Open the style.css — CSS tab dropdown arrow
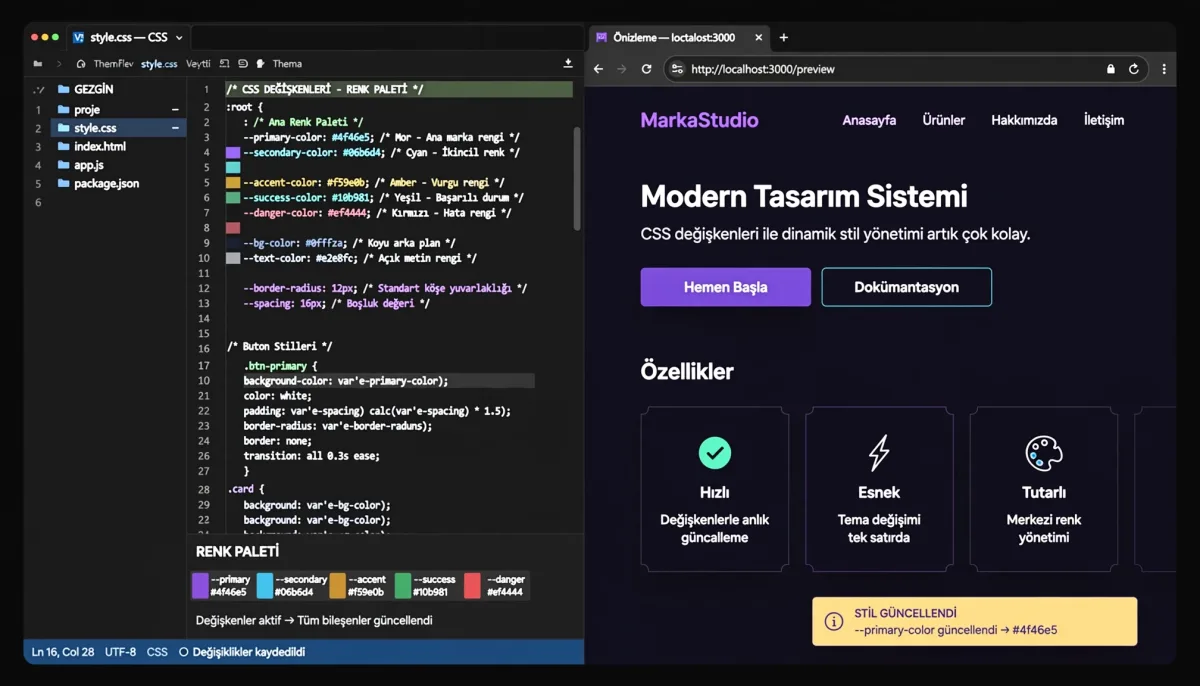 click(179, 37)
